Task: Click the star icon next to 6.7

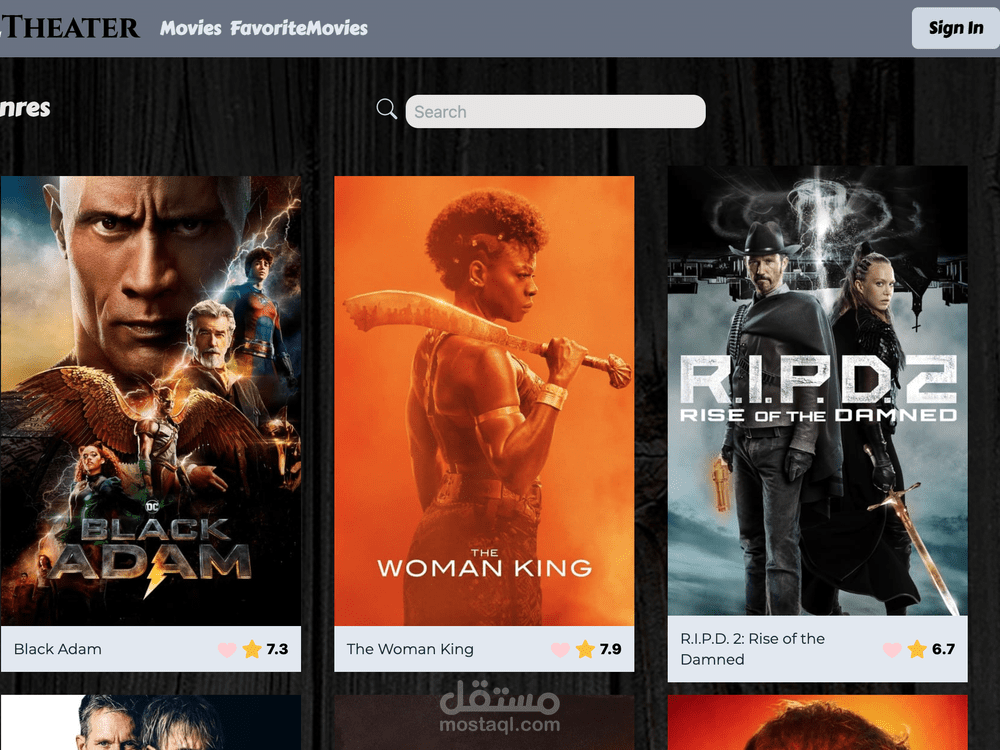Action: (x=917, y=649)
